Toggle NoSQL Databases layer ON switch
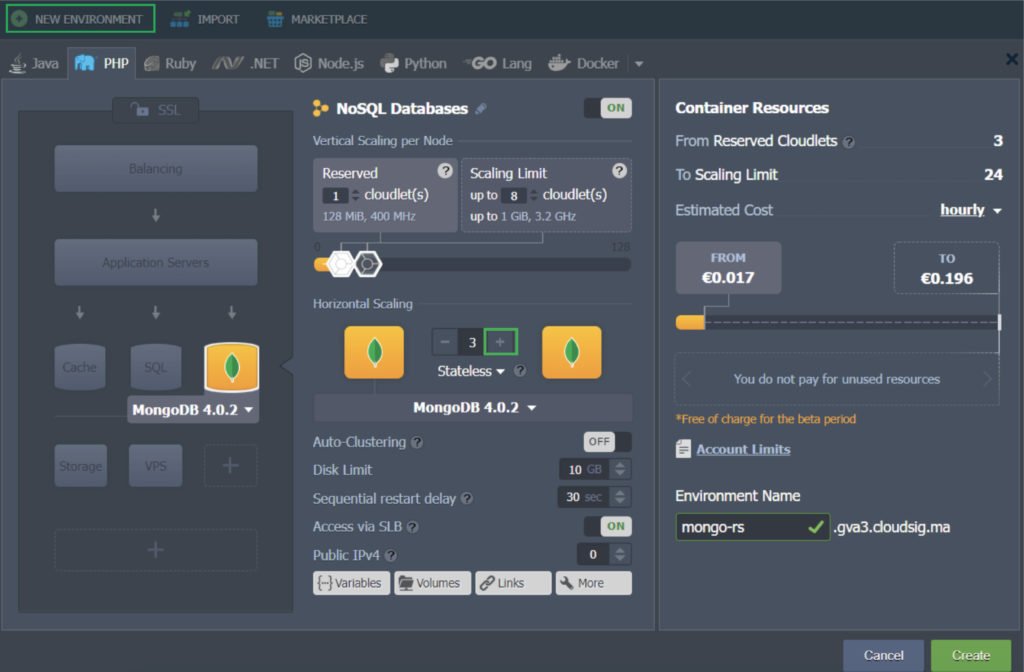 [608, 108]
